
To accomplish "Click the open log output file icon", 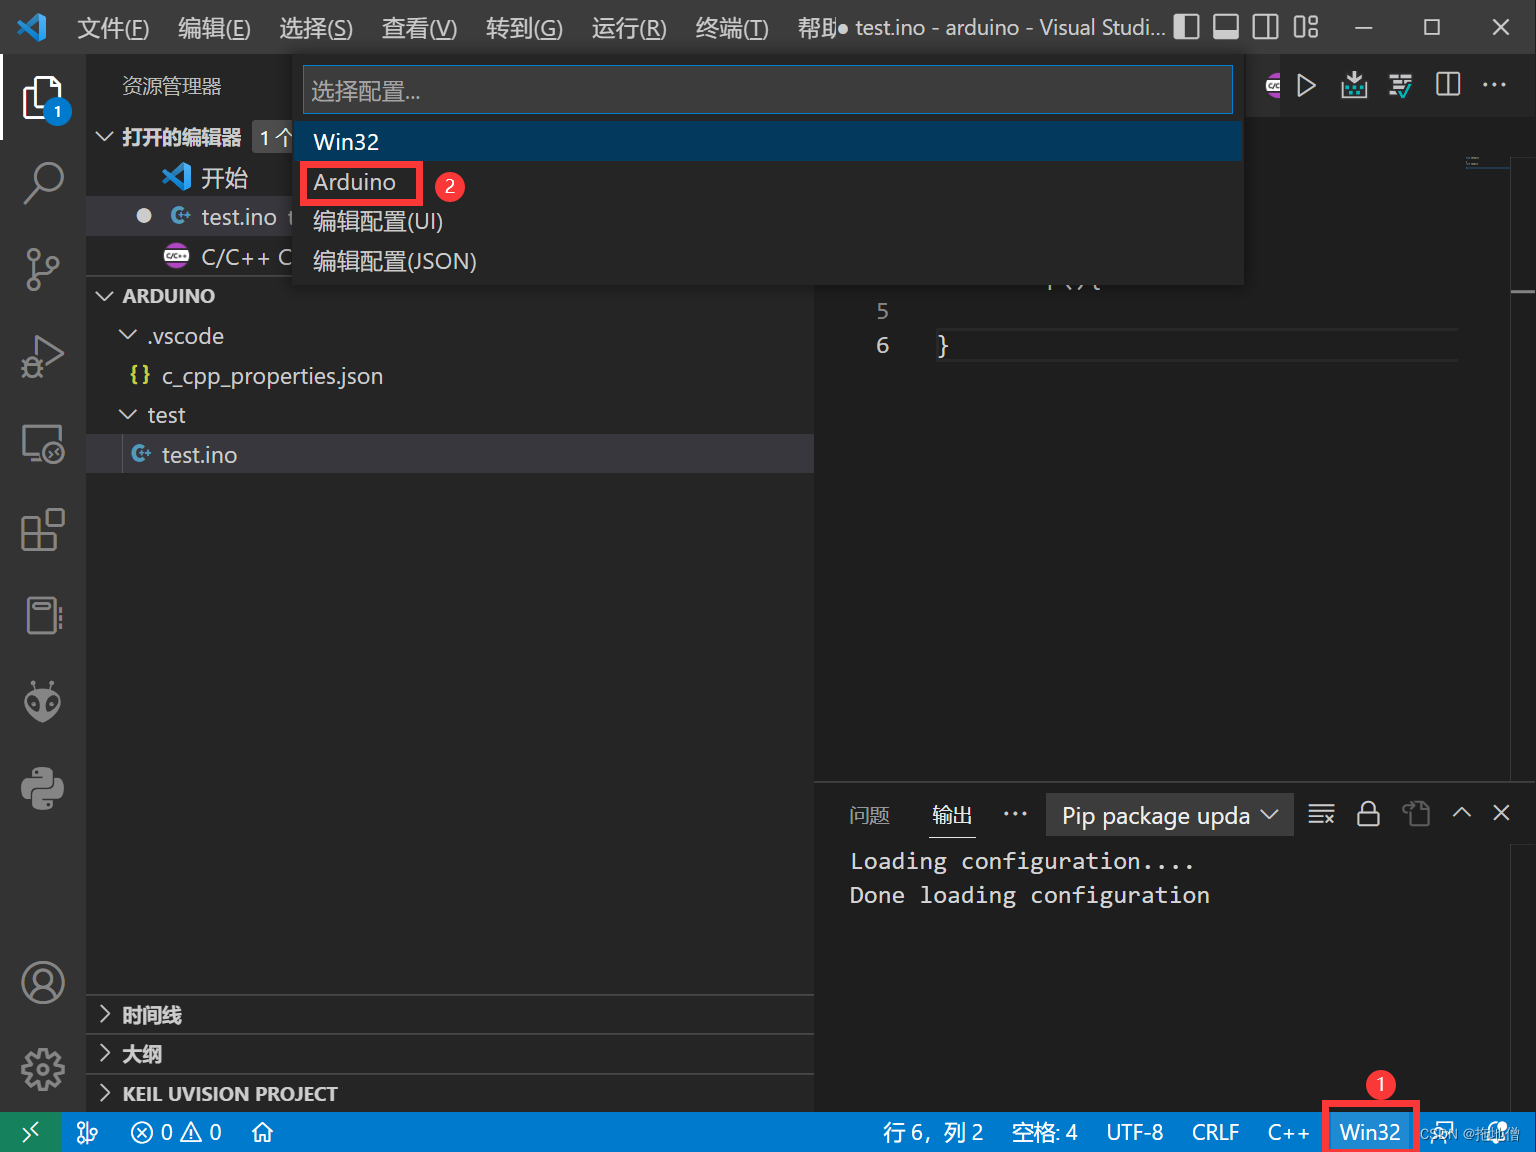I will 1416,814.
